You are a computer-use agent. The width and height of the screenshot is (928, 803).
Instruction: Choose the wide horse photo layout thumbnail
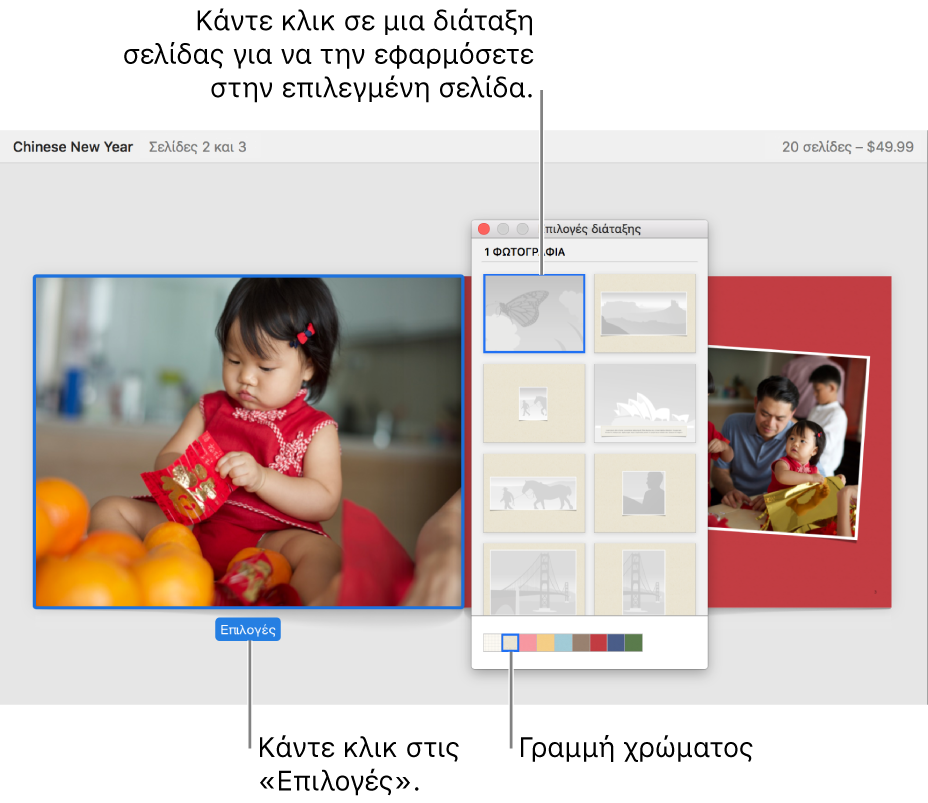534,493
